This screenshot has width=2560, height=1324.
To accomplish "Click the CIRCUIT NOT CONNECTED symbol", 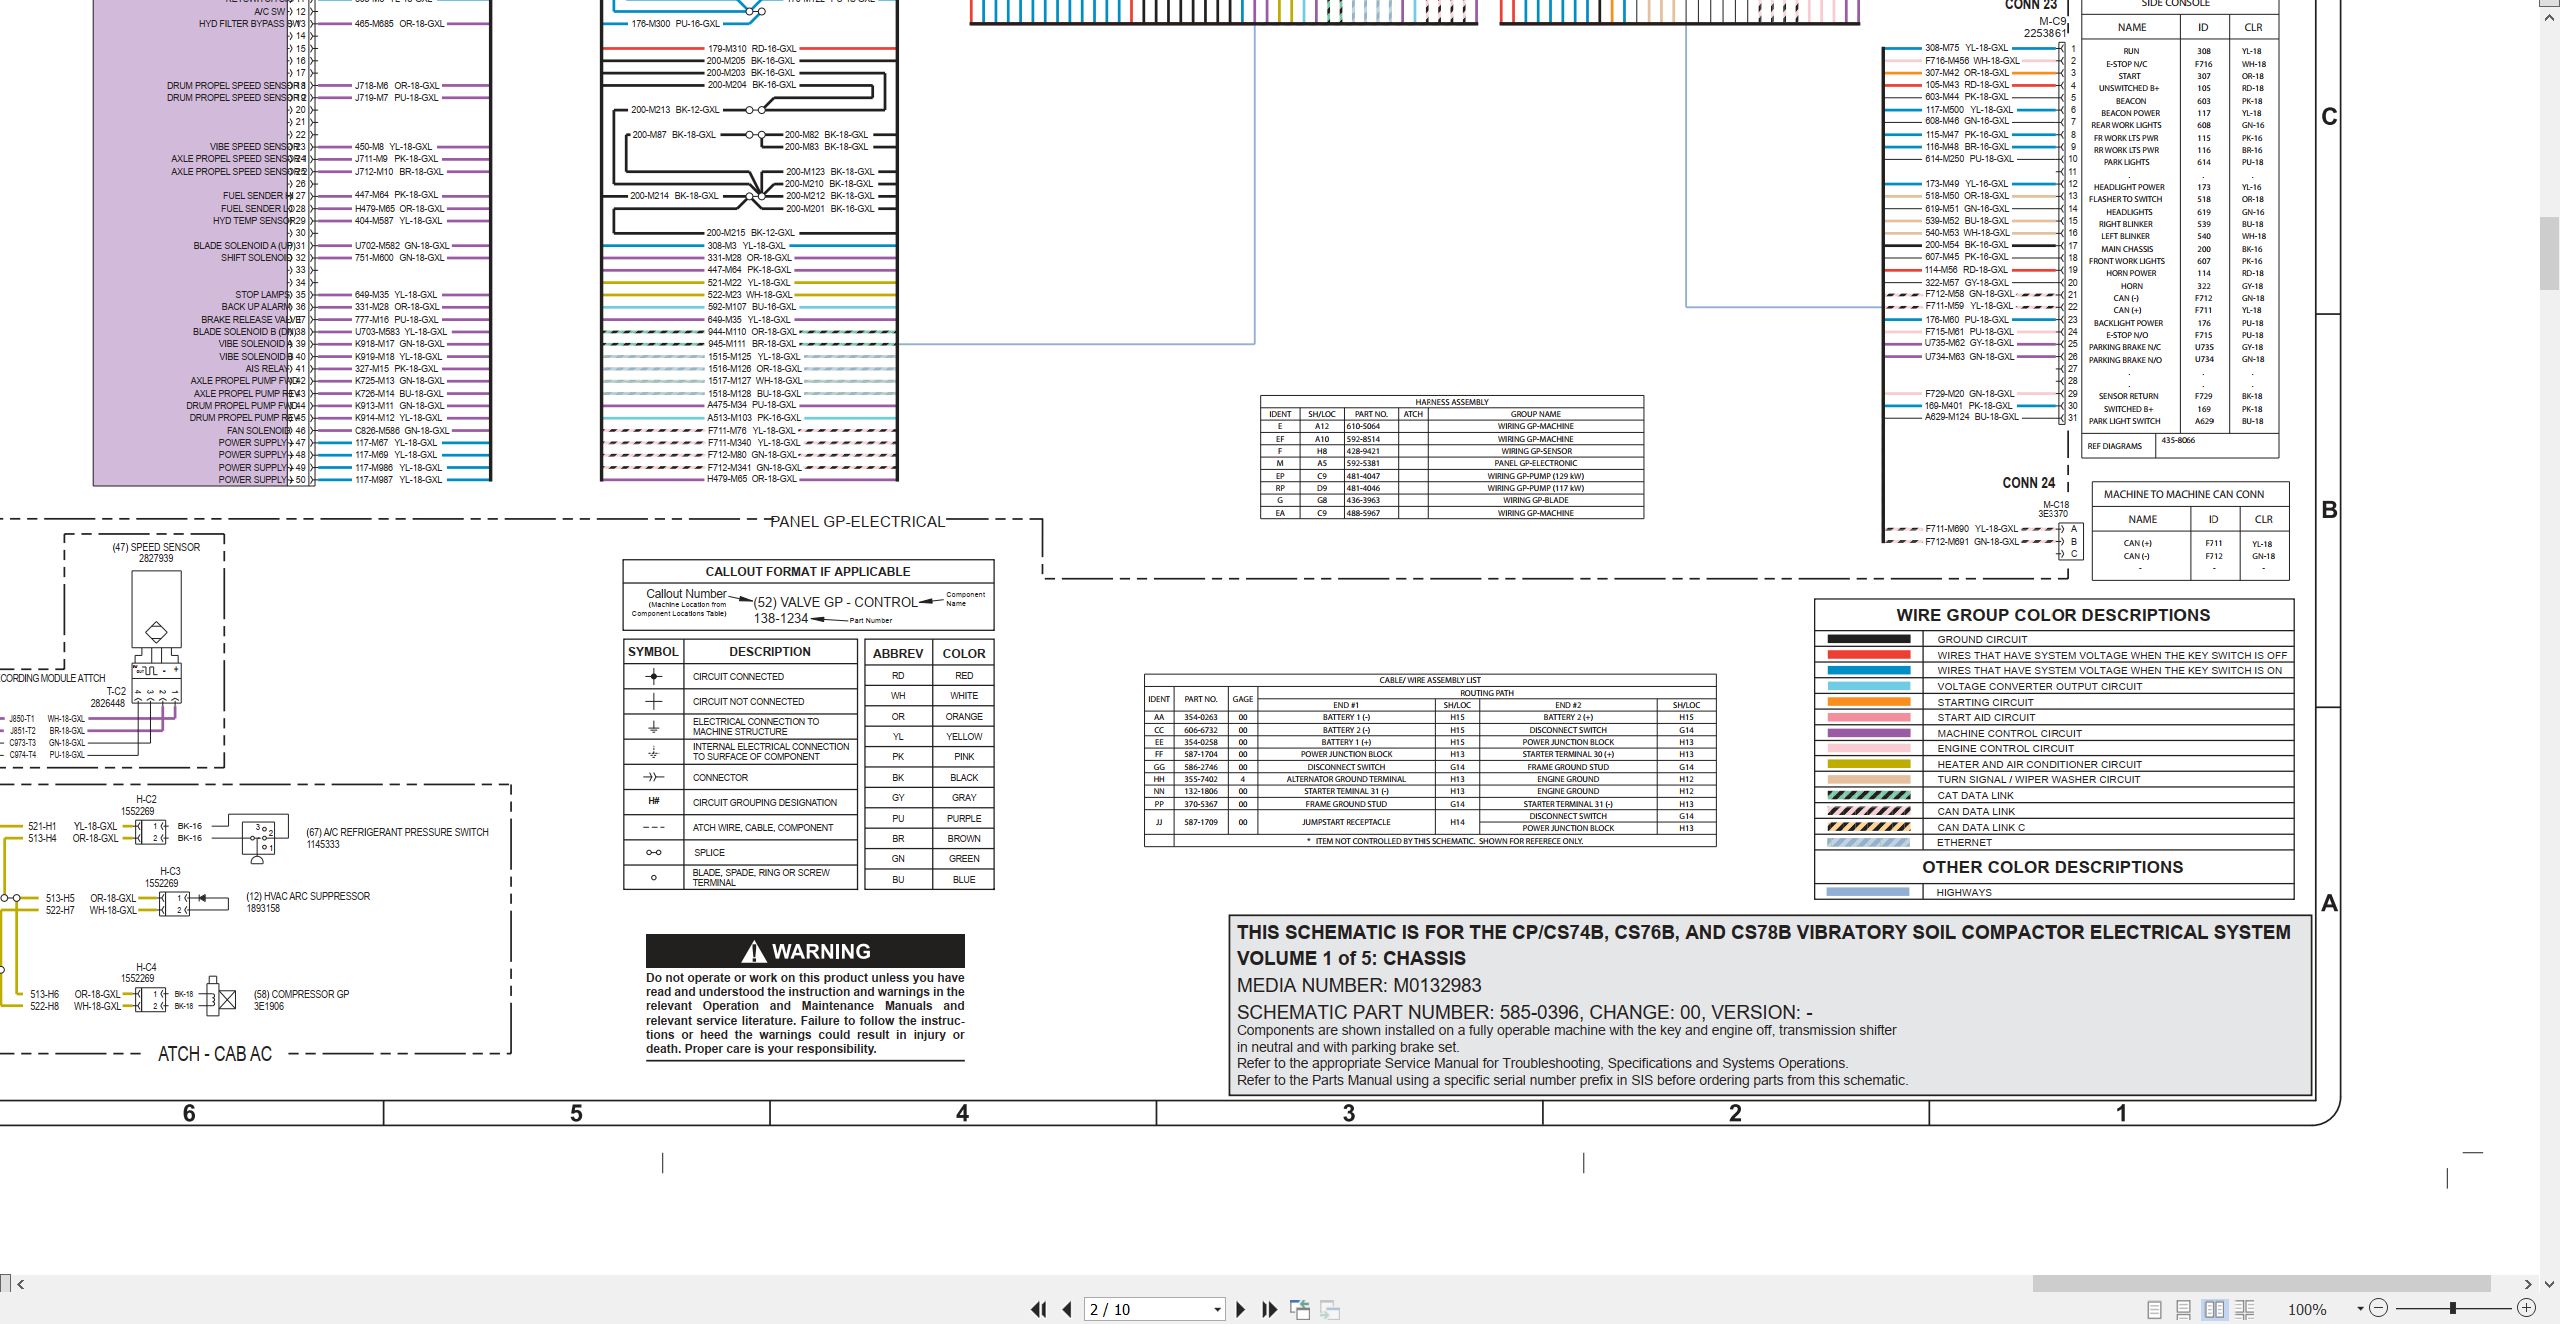I will [x=654, y=701].
